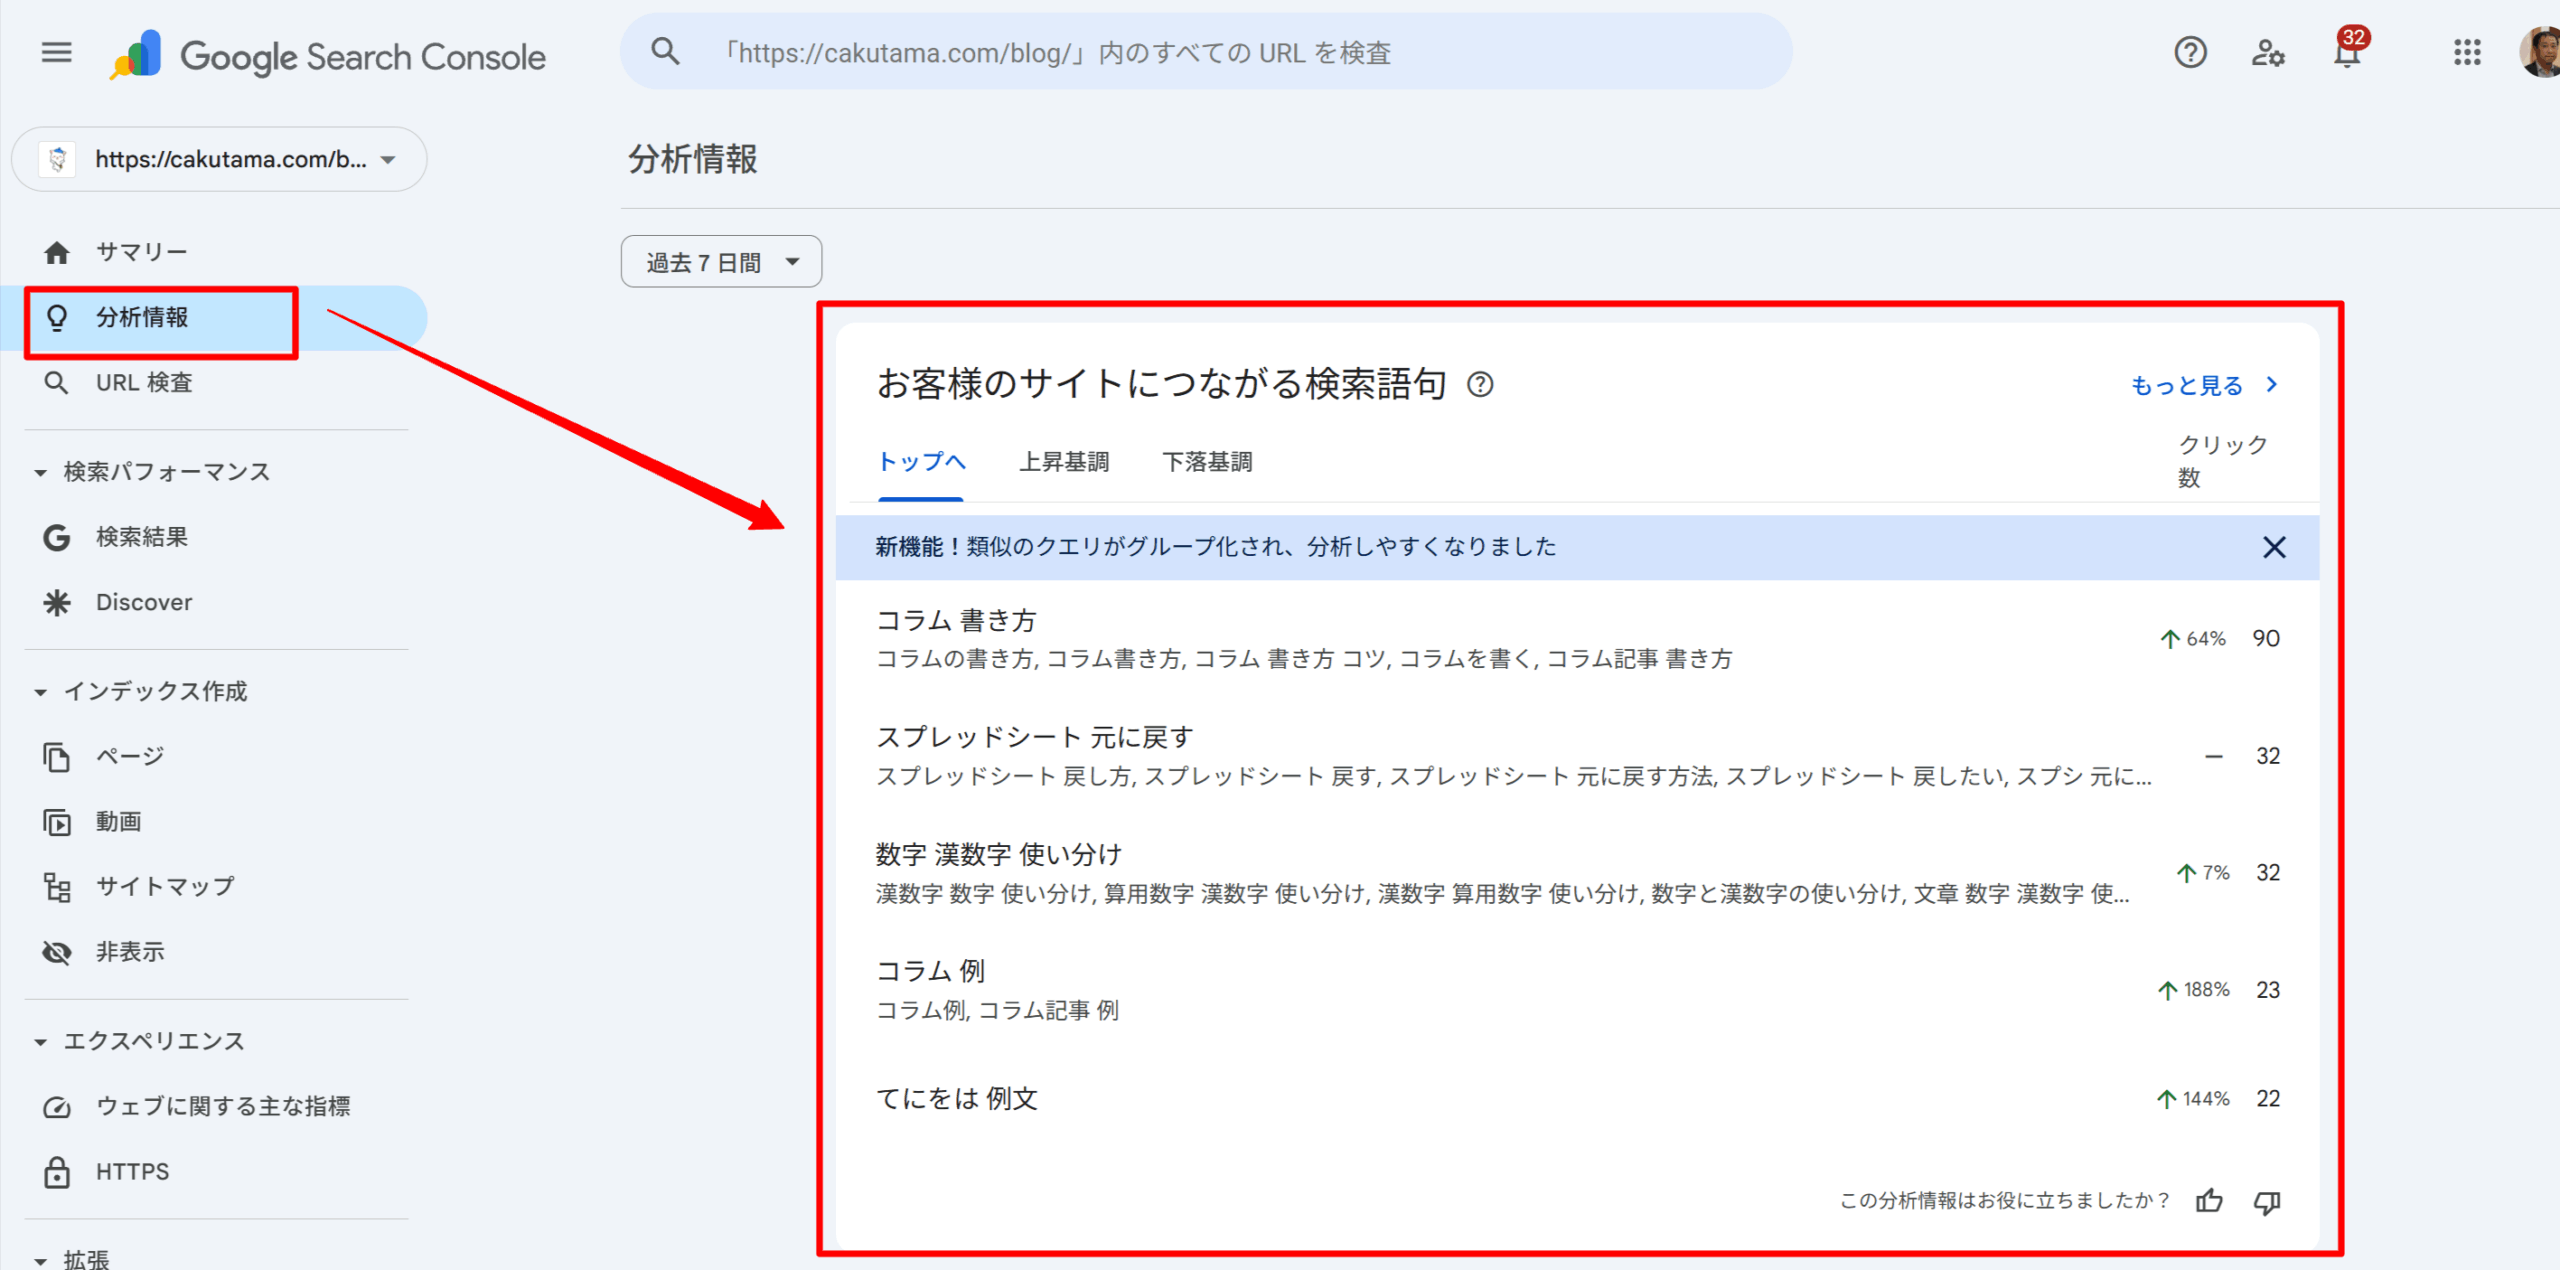Dismiss the 新機能 banner with X
The height and width of the screenshot is (1270, 2560).
tap(2274, 547)
